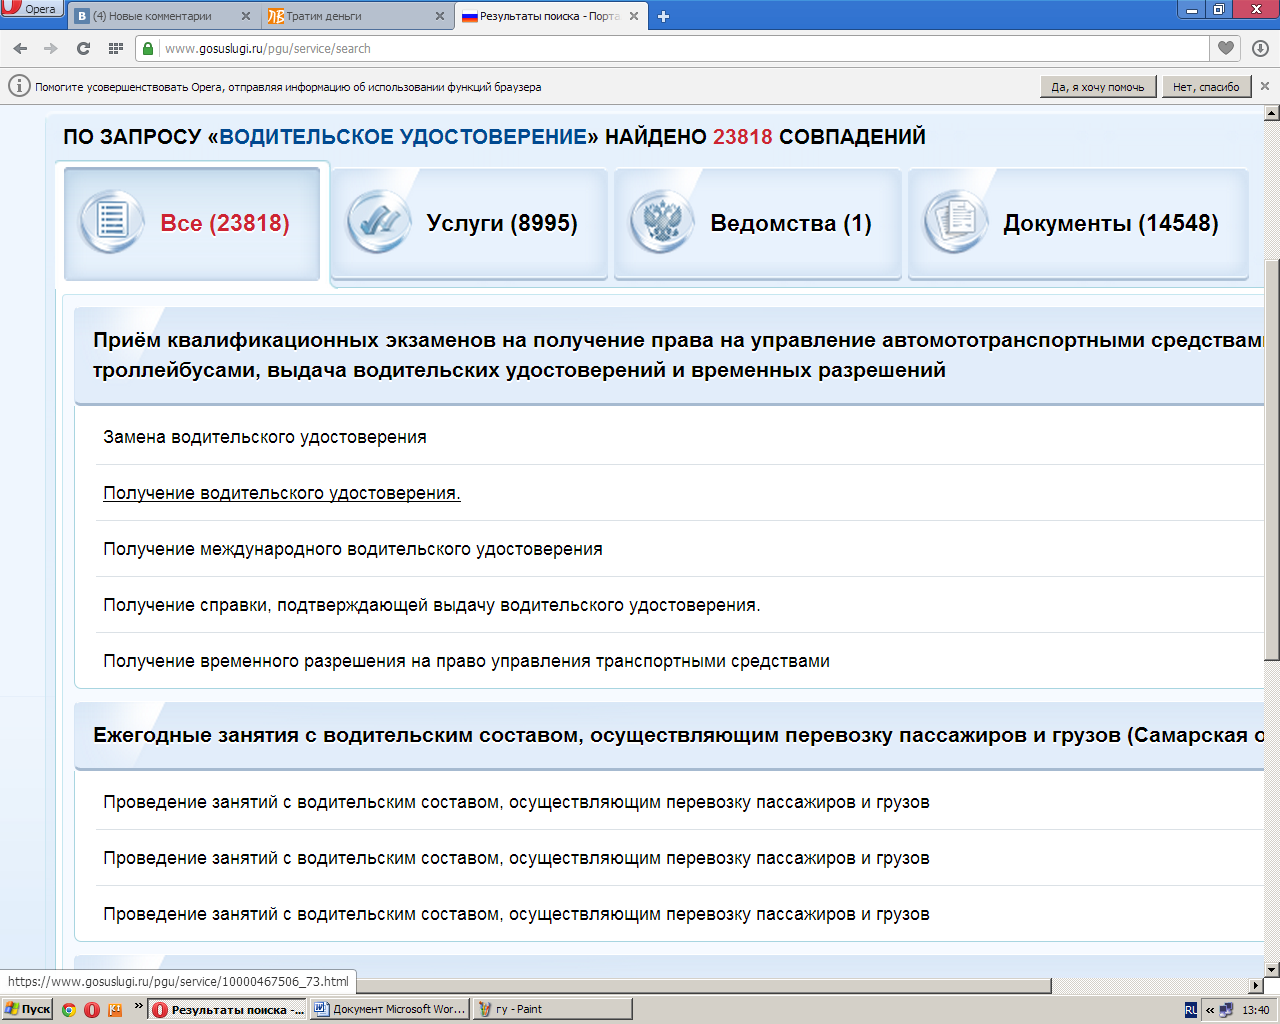Select the "Ведомства (1)" results tab
Viewport: 1280px width, 1024px height.
click(x=758, y=223)
